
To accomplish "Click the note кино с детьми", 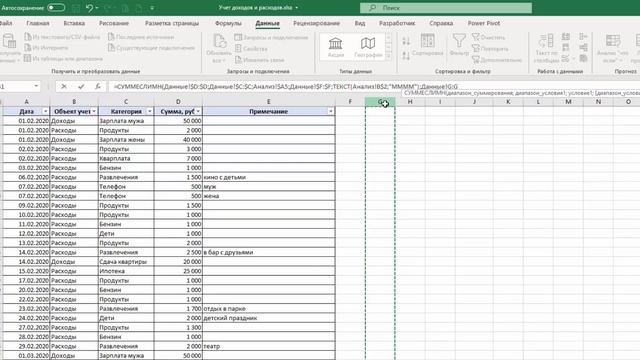I will click(224, 177).
